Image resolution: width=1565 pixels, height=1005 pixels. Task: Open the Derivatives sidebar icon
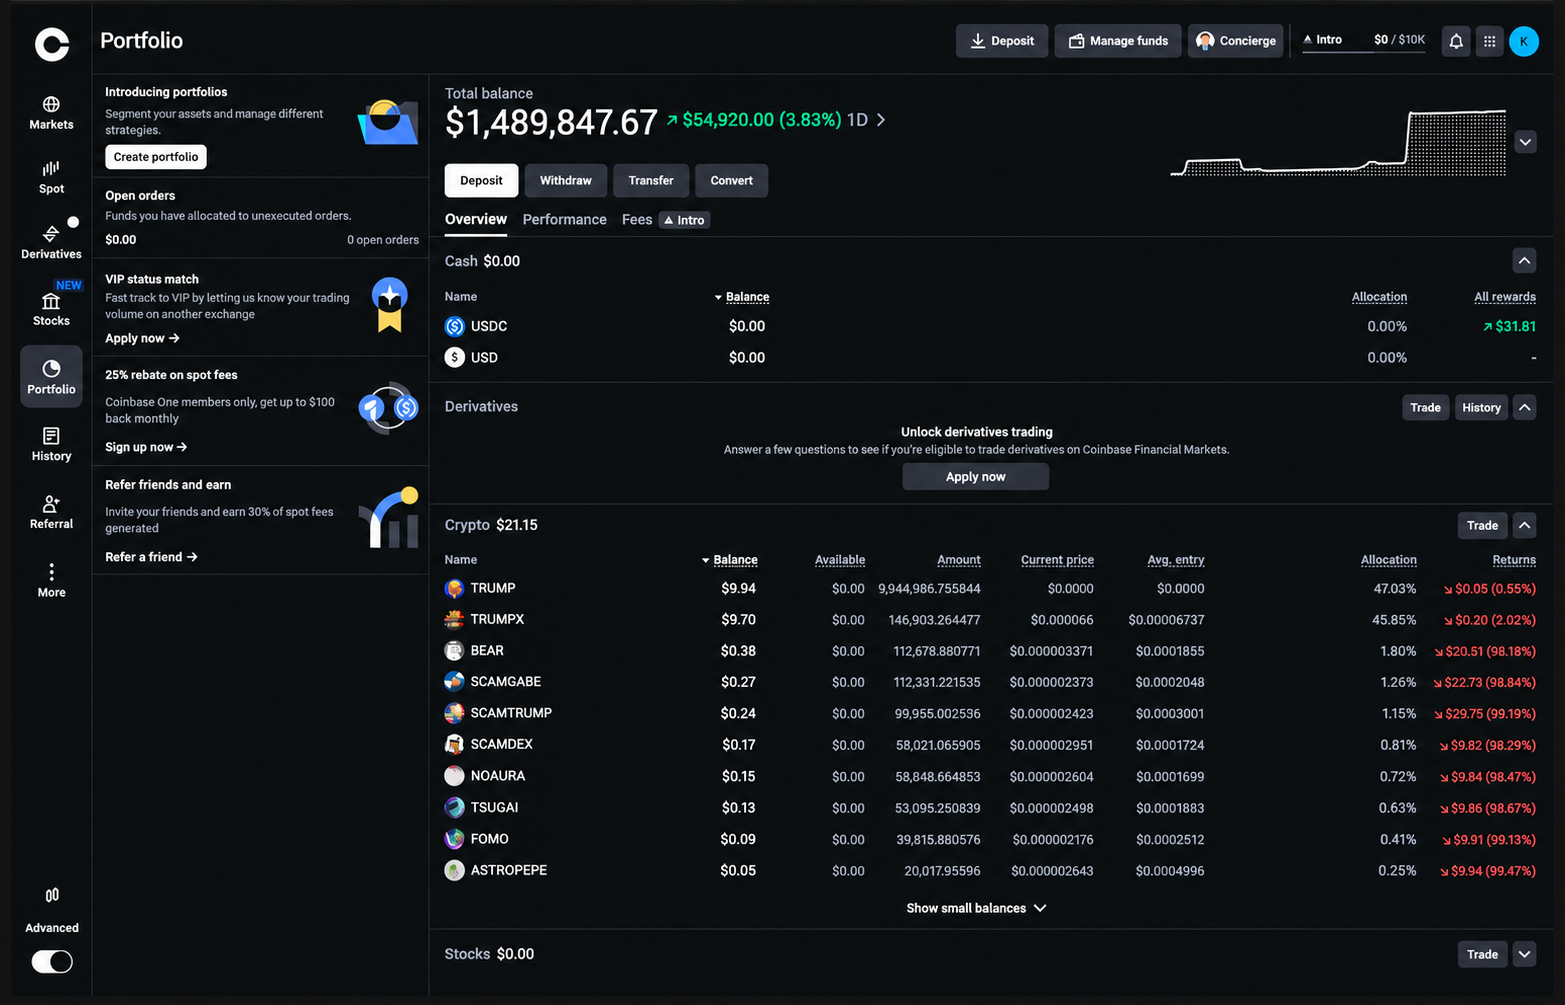pyautogui.click(x=51, y=242)
